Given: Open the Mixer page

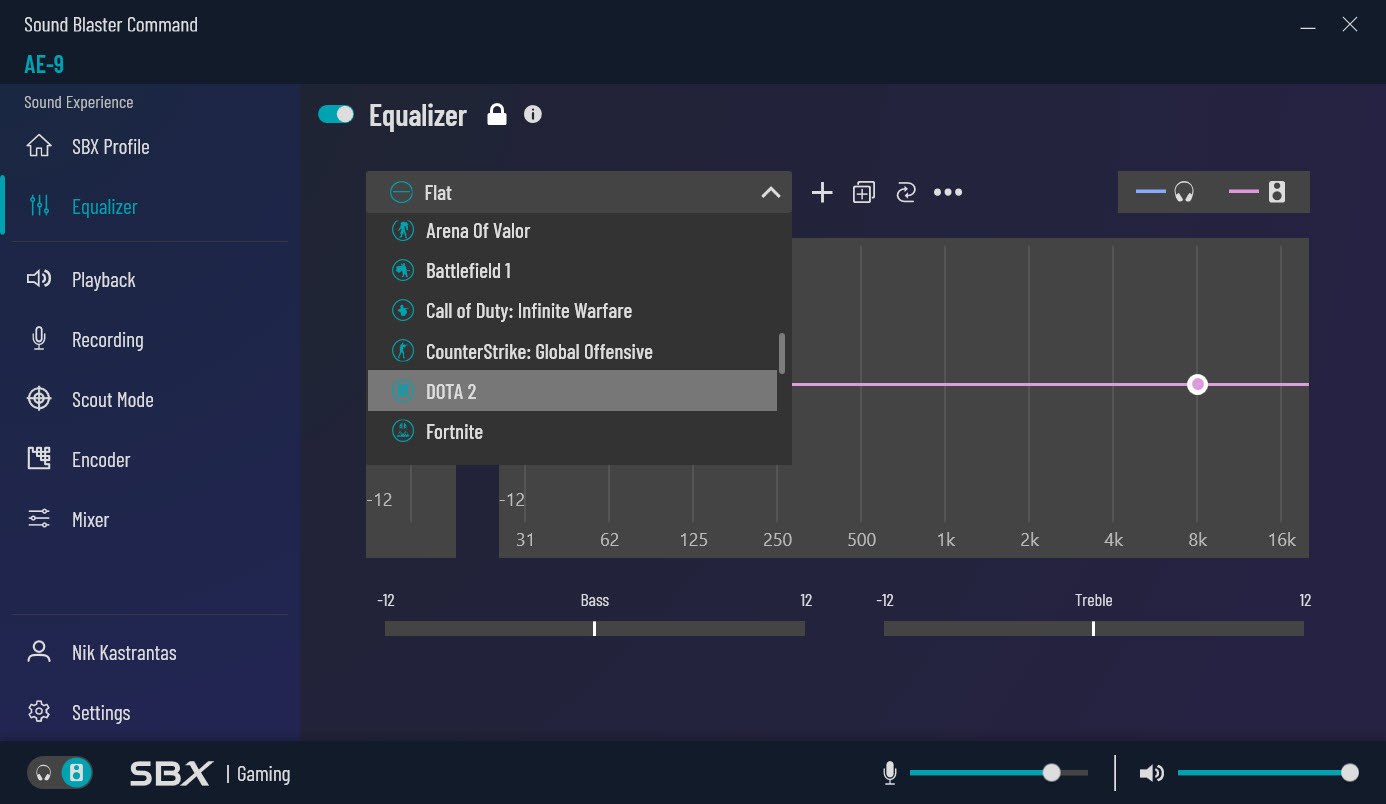Looking at the screenshot, I should click(x=150, y=519).
